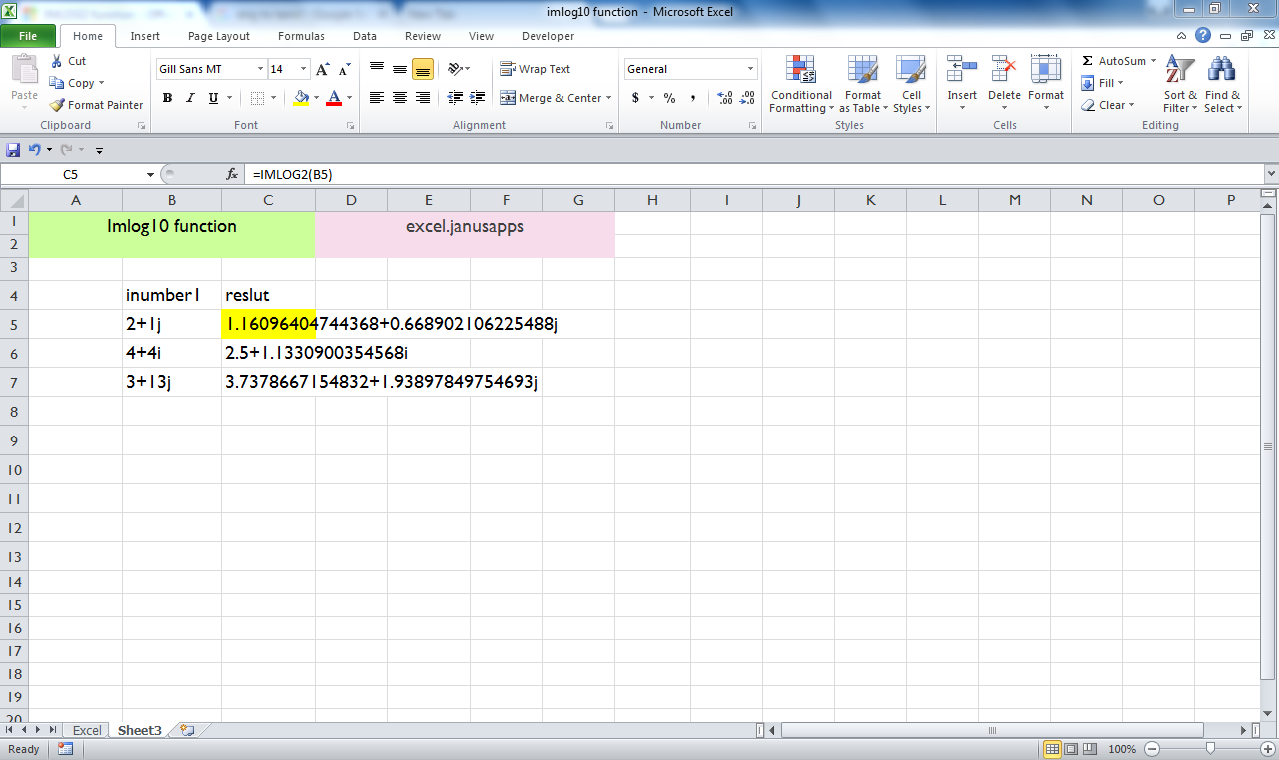Increase indent in Alignment group

coord(477,98)
